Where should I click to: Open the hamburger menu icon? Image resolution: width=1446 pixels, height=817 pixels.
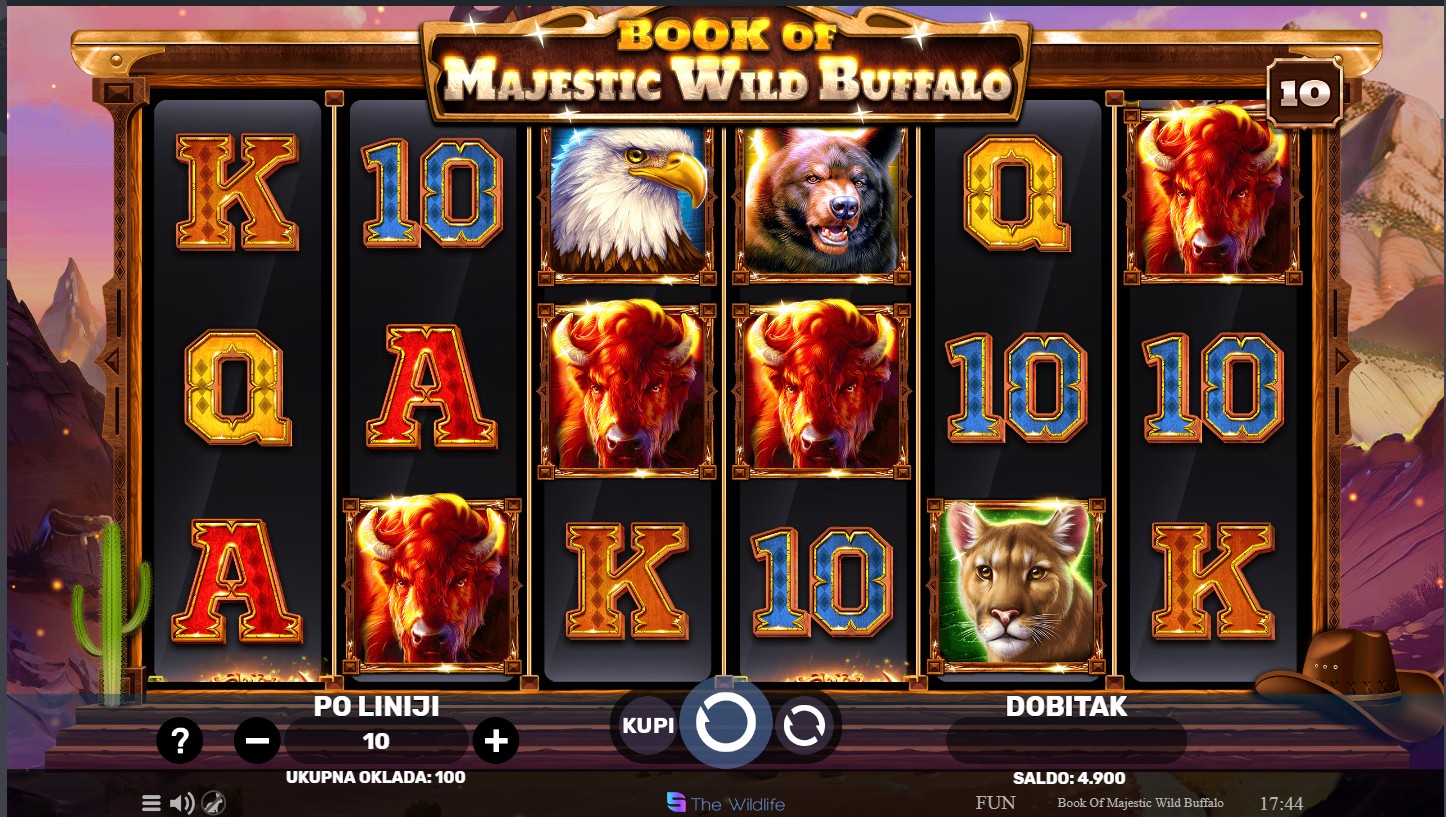coord(151,802)
